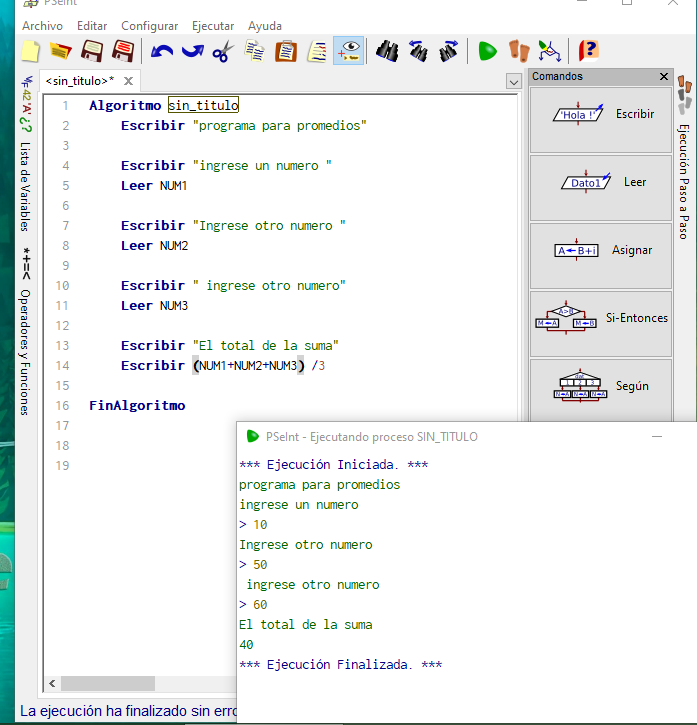697x725 pixels.
Task: Click the status bar message "La ejecución ha finalizado"
Action: (x=129, y=711)
